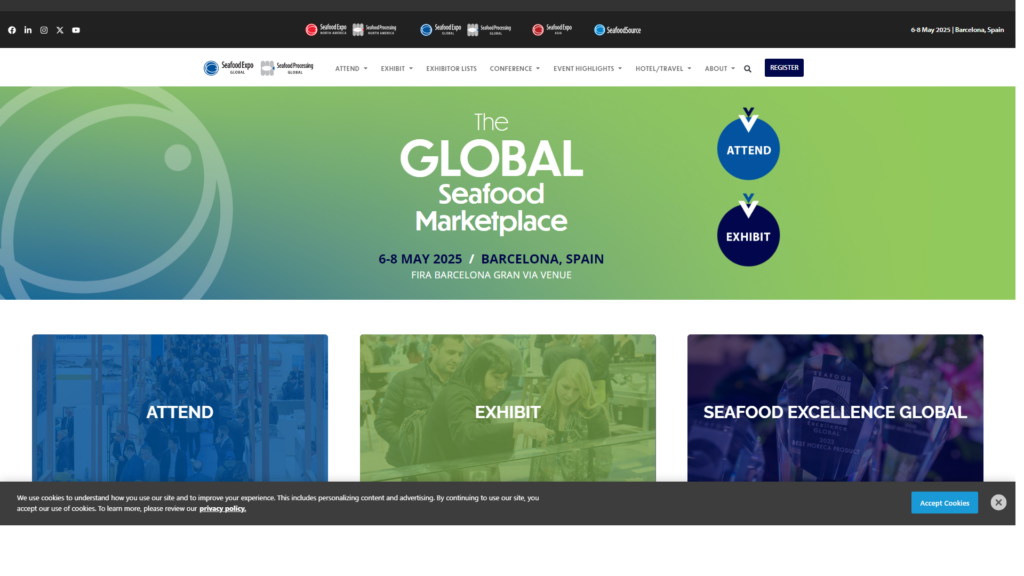1024x576 pixels.
Task: Expand the Hotel/Travel dropdown menu
Action: [x=664, y=69]
